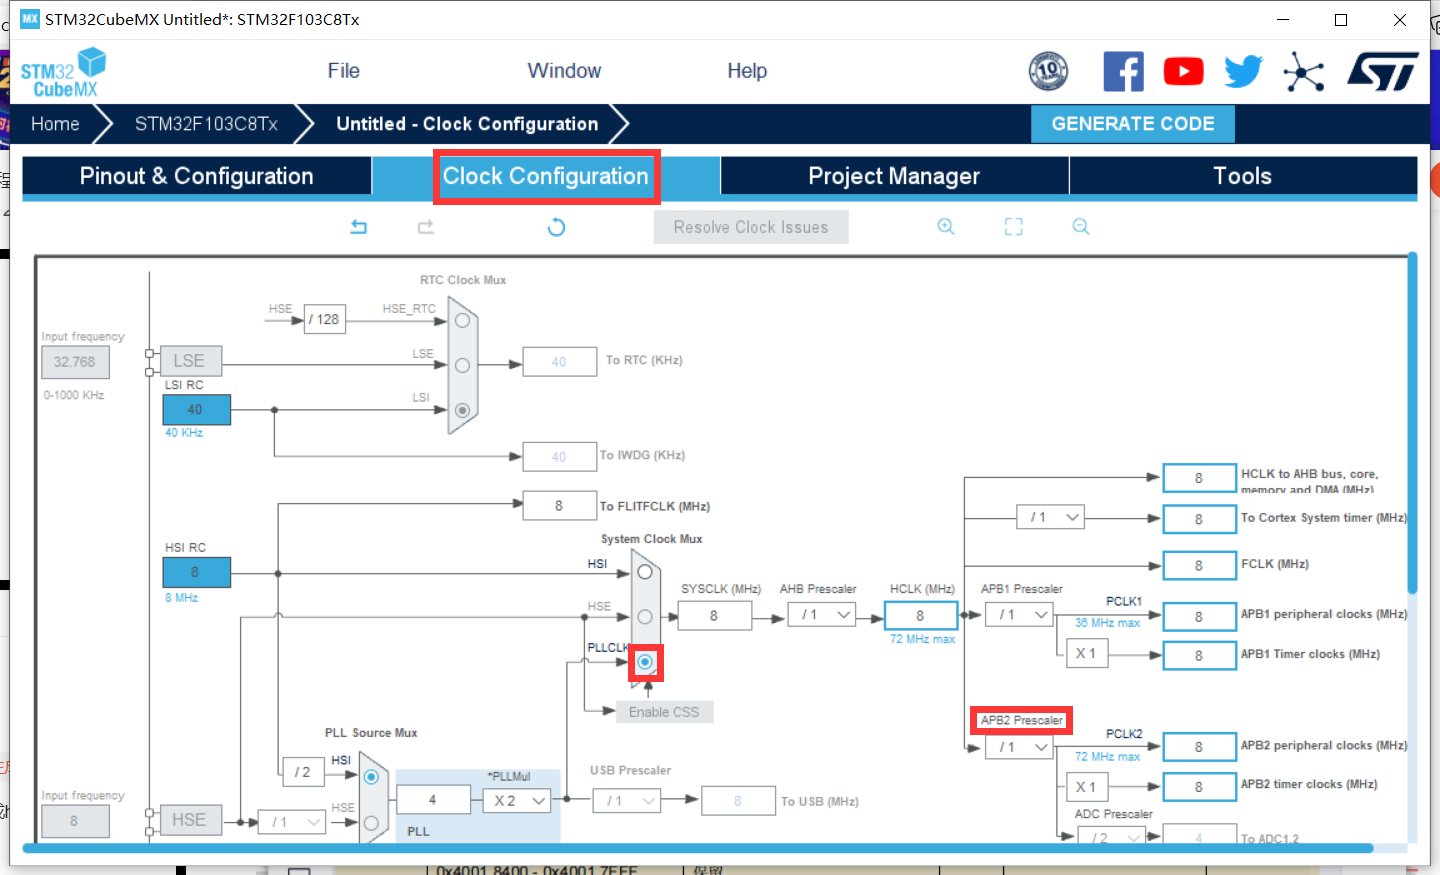Open the File menu
The image size is (1440, 875).
pos(343,71)
